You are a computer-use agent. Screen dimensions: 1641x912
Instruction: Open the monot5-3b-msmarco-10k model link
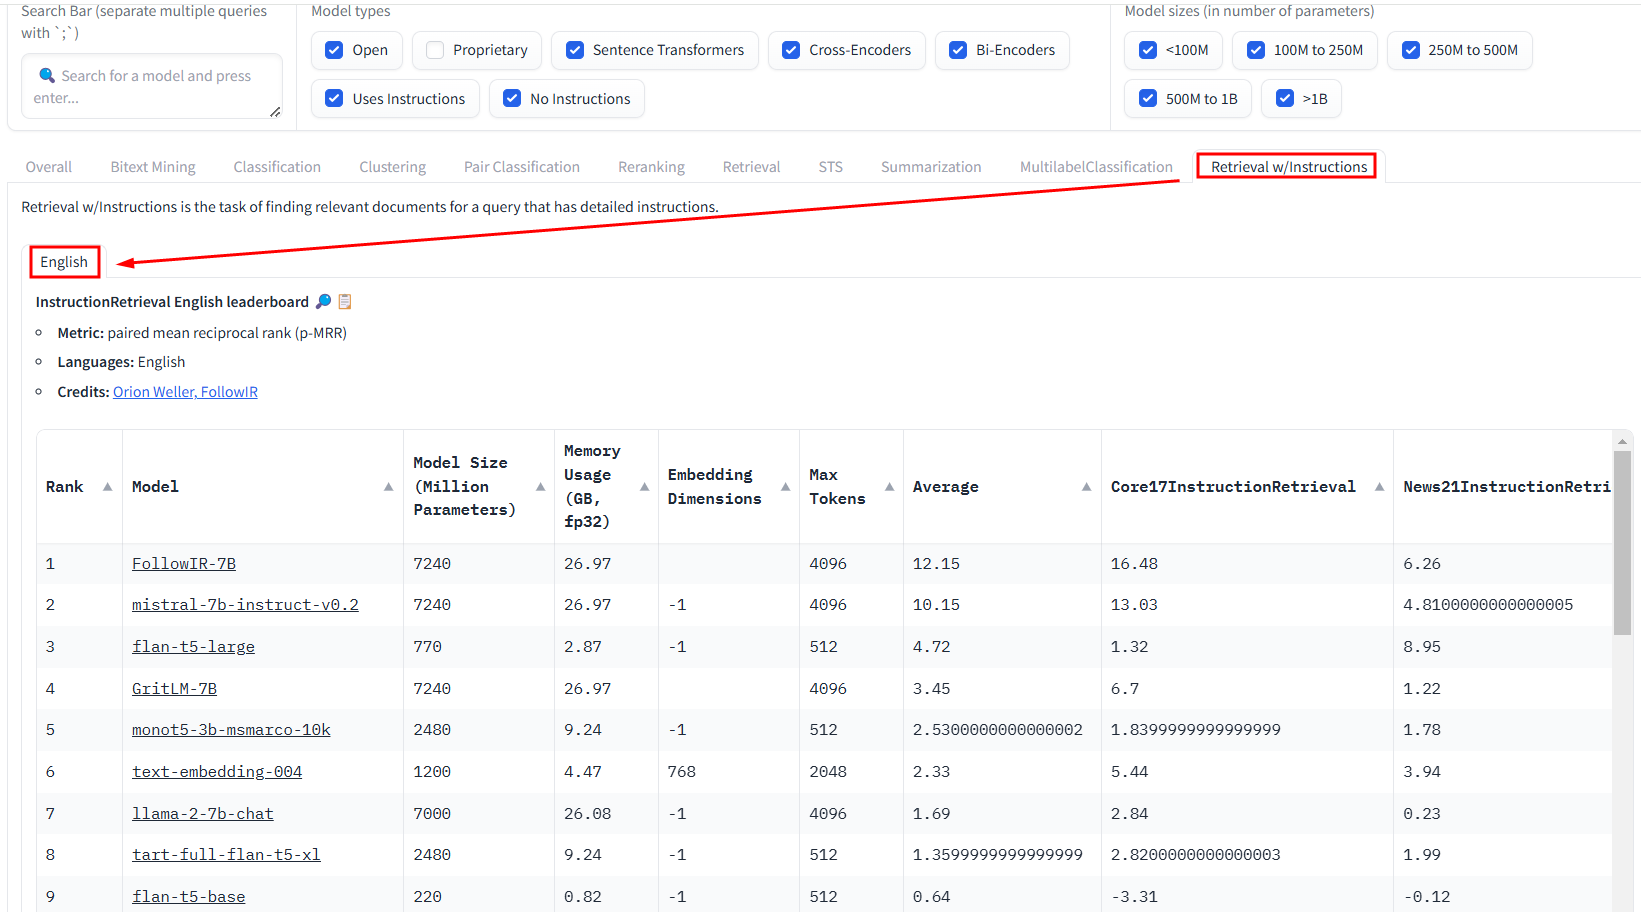point(231,730)
